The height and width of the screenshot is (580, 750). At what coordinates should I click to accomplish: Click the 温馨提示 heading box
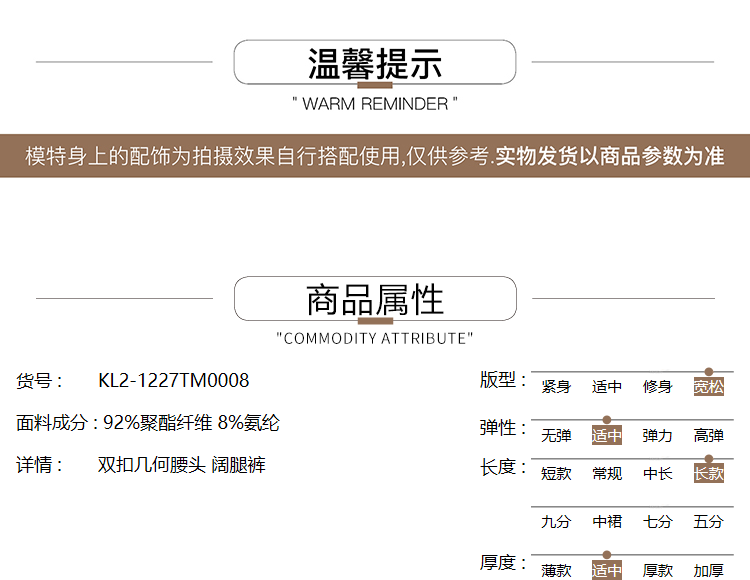(x=375, y=62)
